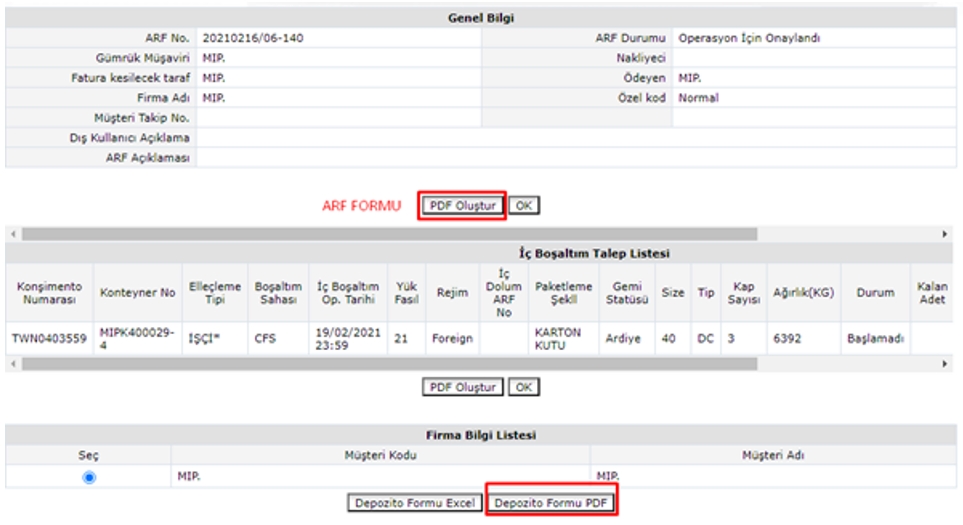Click the Konşimento Numarası column header

tap(49, 293)
